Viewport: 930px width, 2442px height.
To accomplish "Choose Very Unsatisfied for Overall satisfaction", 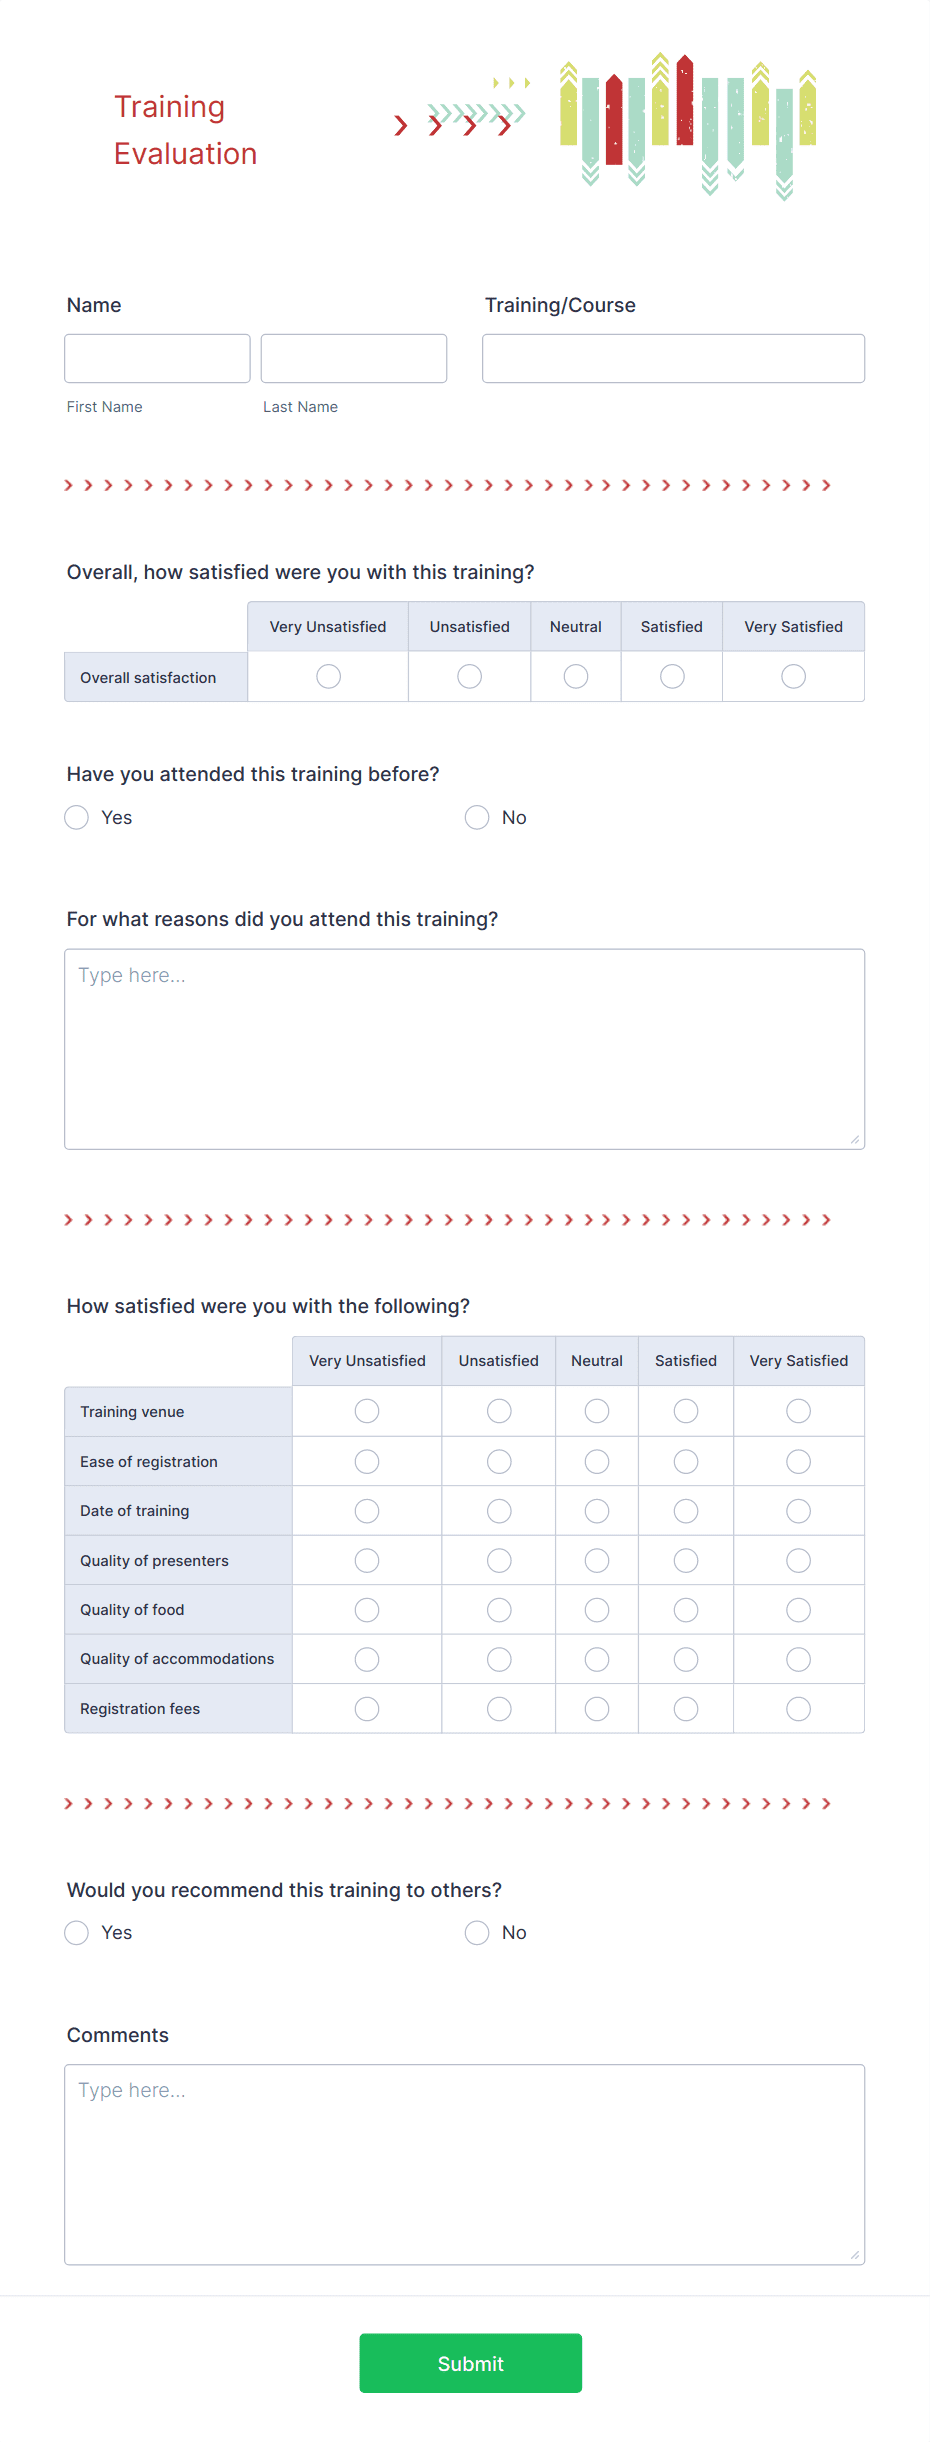I will tap(328, 677).
